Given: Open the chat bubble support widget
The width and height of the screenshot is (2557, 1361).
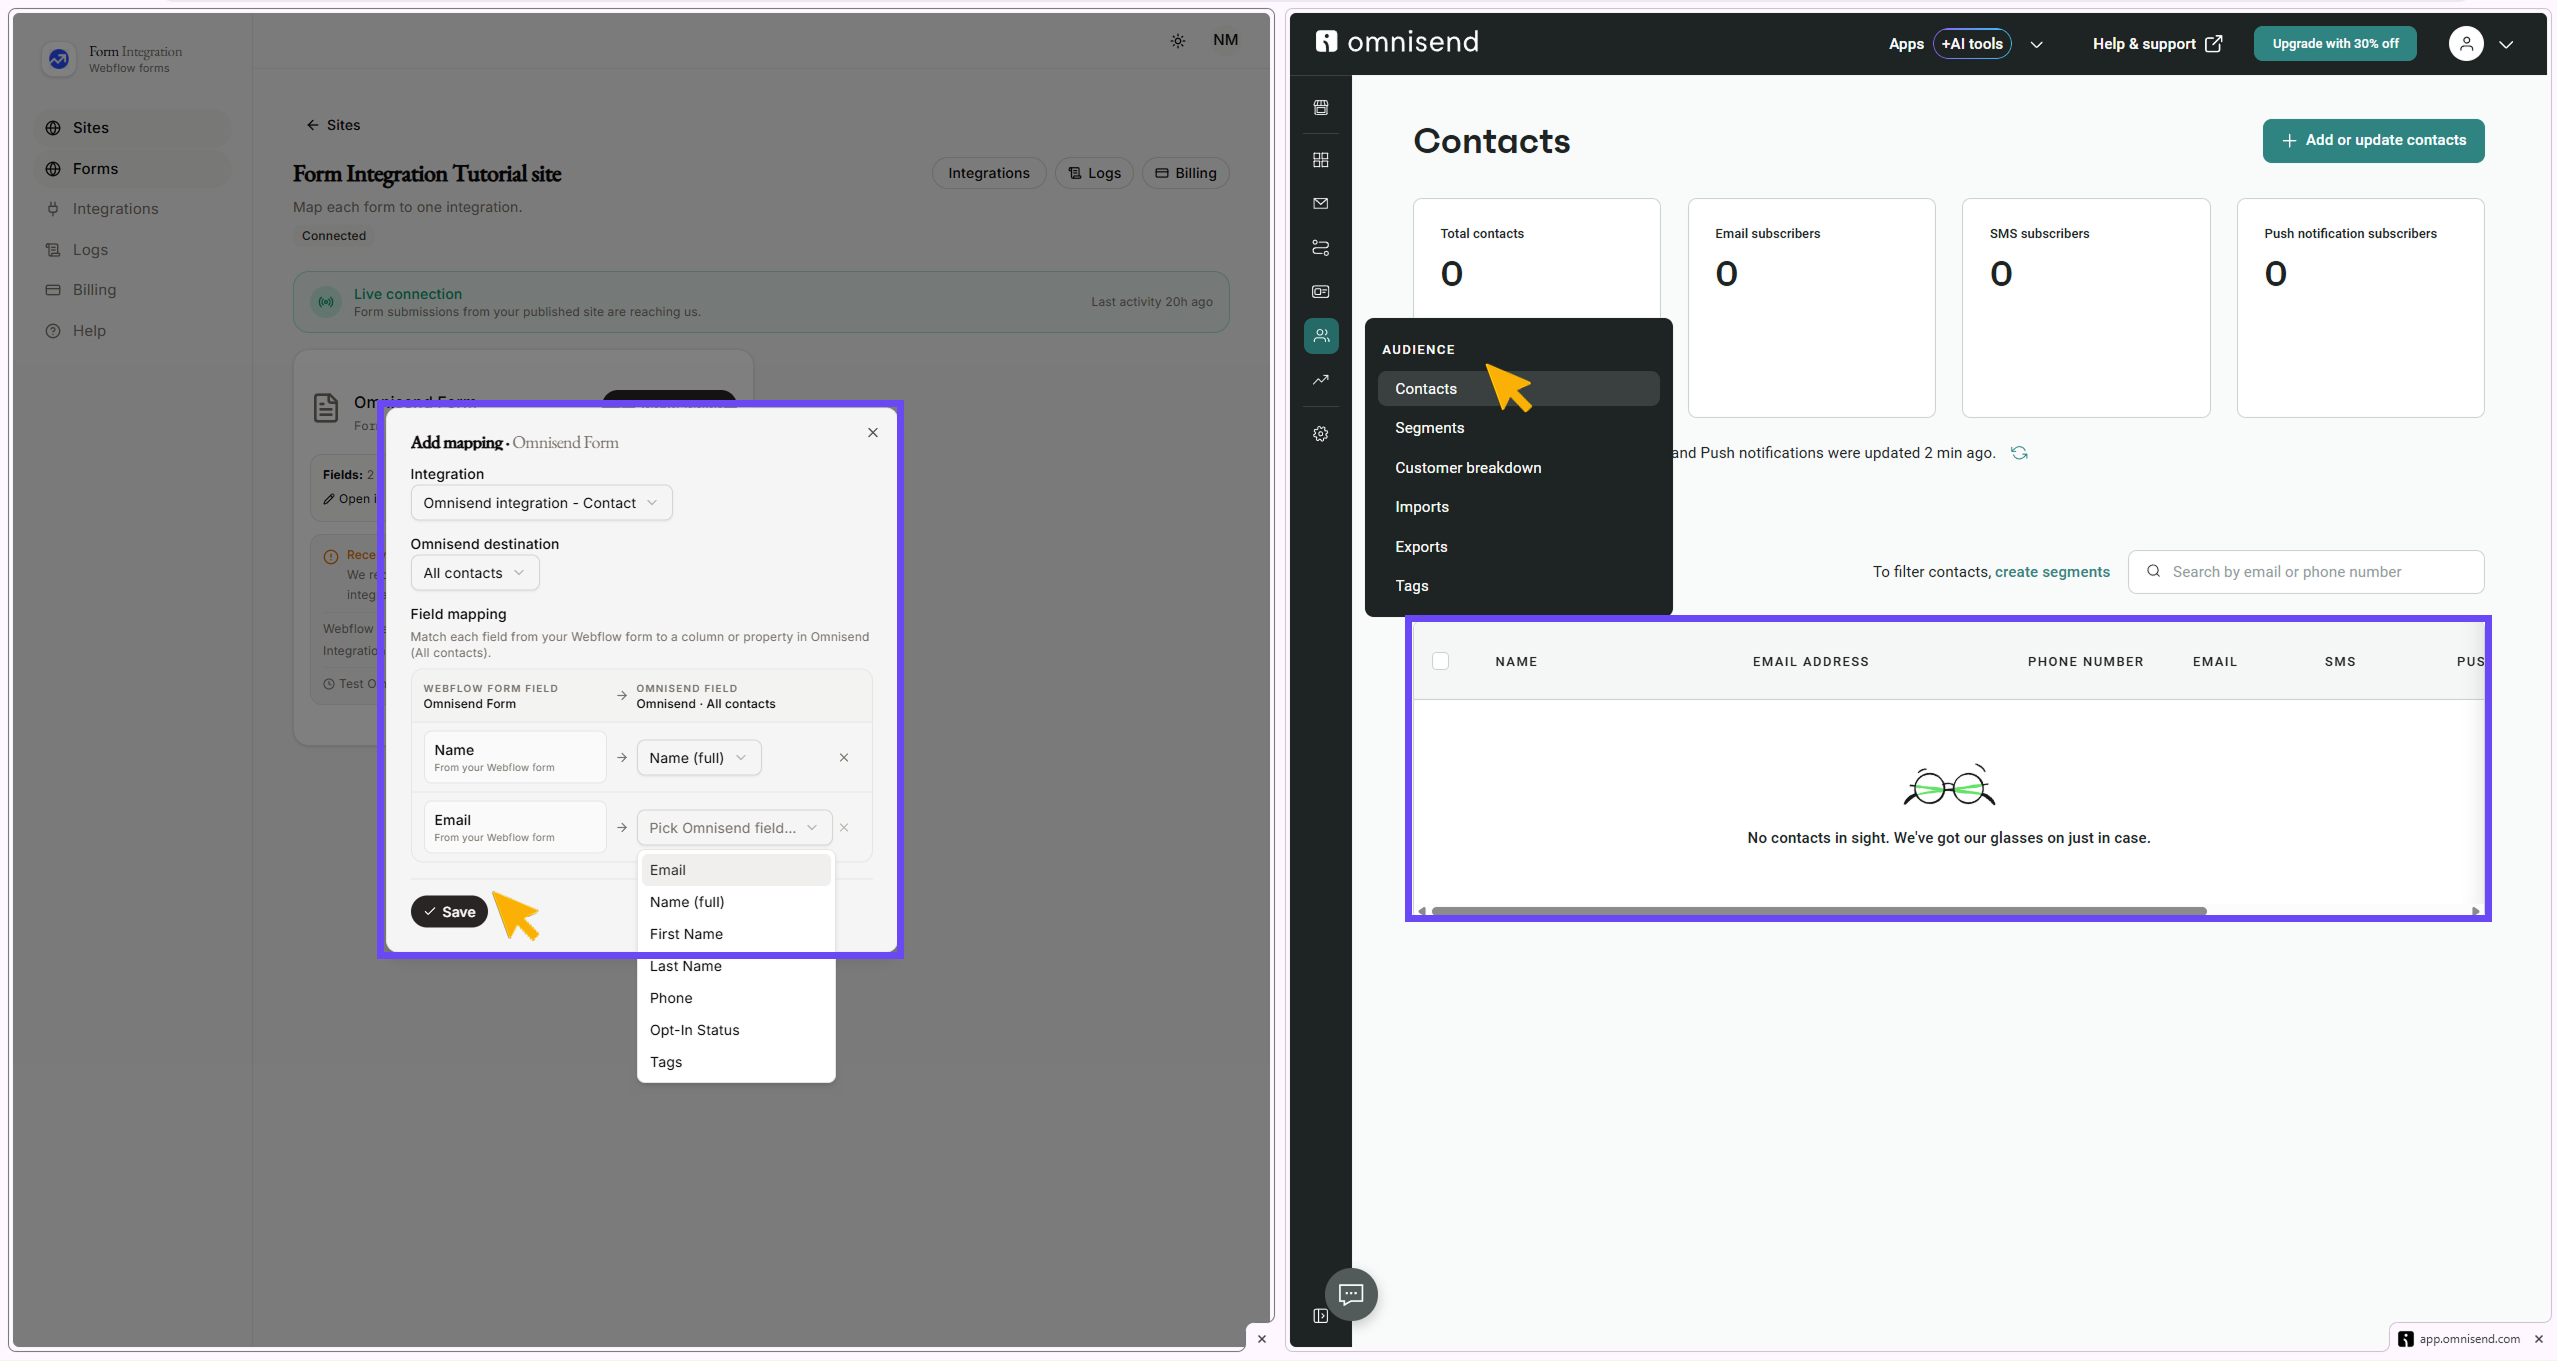Looking at the screenshot, I should coord(1351,1295).
